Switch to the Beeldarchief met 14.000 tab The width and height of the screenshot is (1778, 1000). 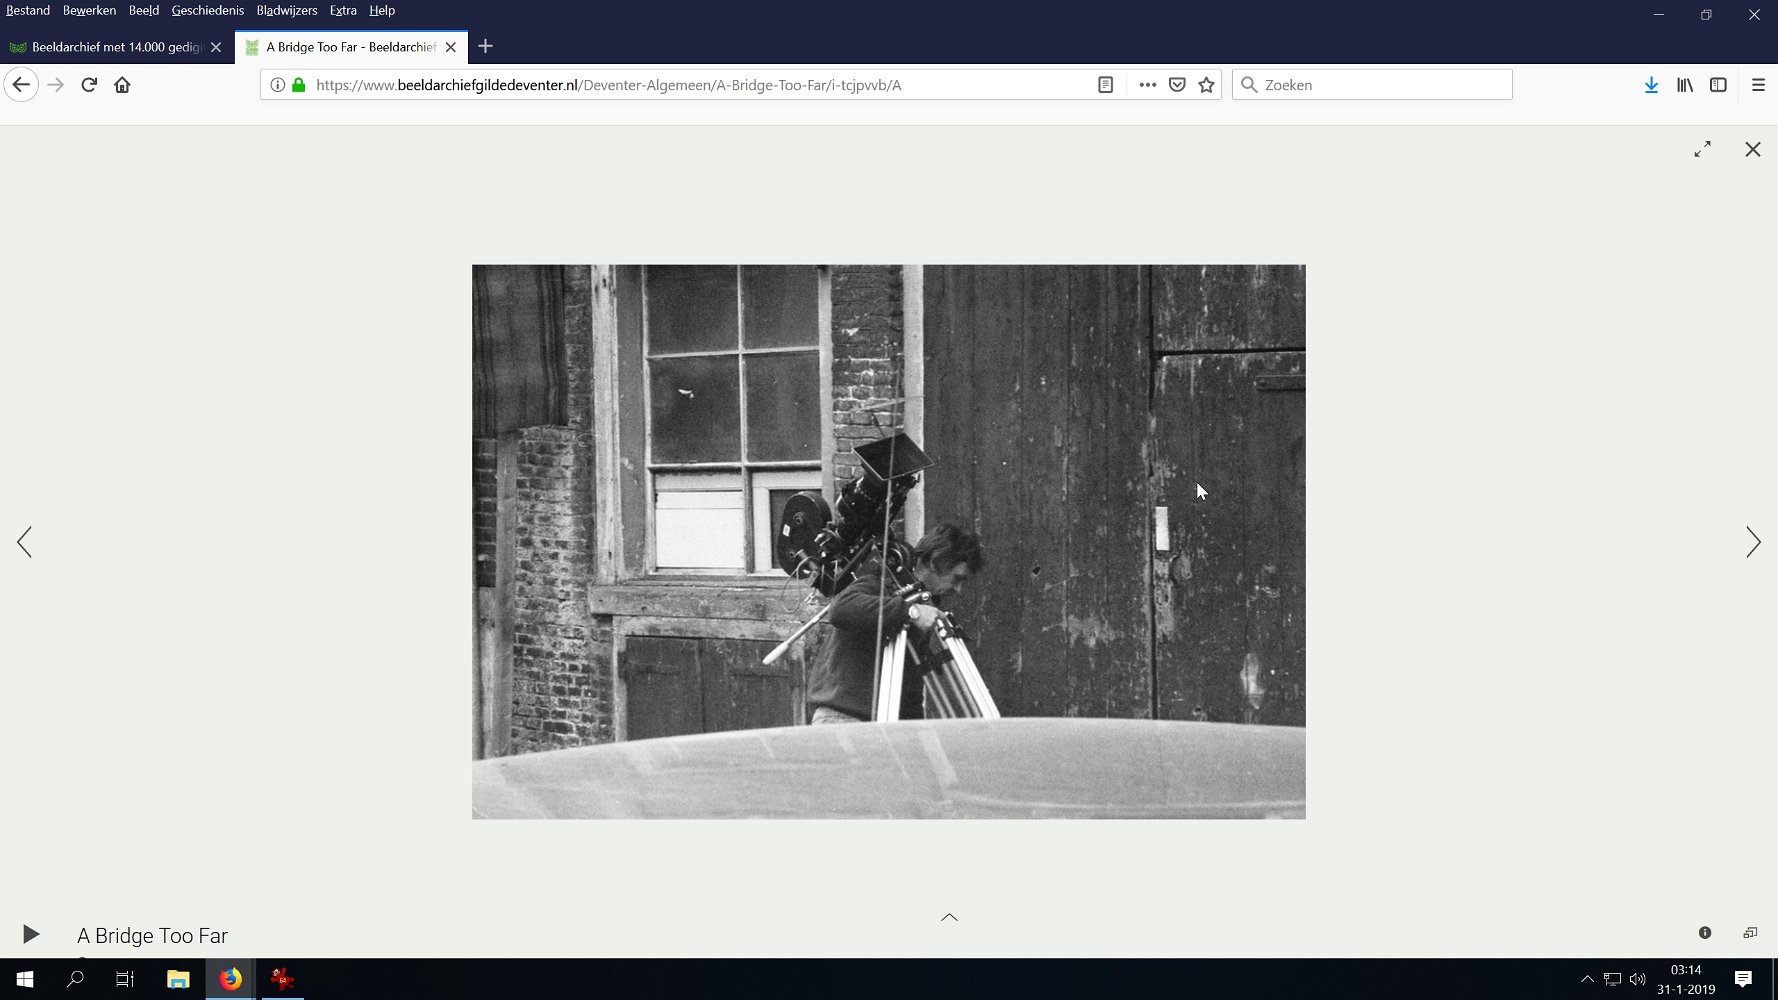point(116,47)
